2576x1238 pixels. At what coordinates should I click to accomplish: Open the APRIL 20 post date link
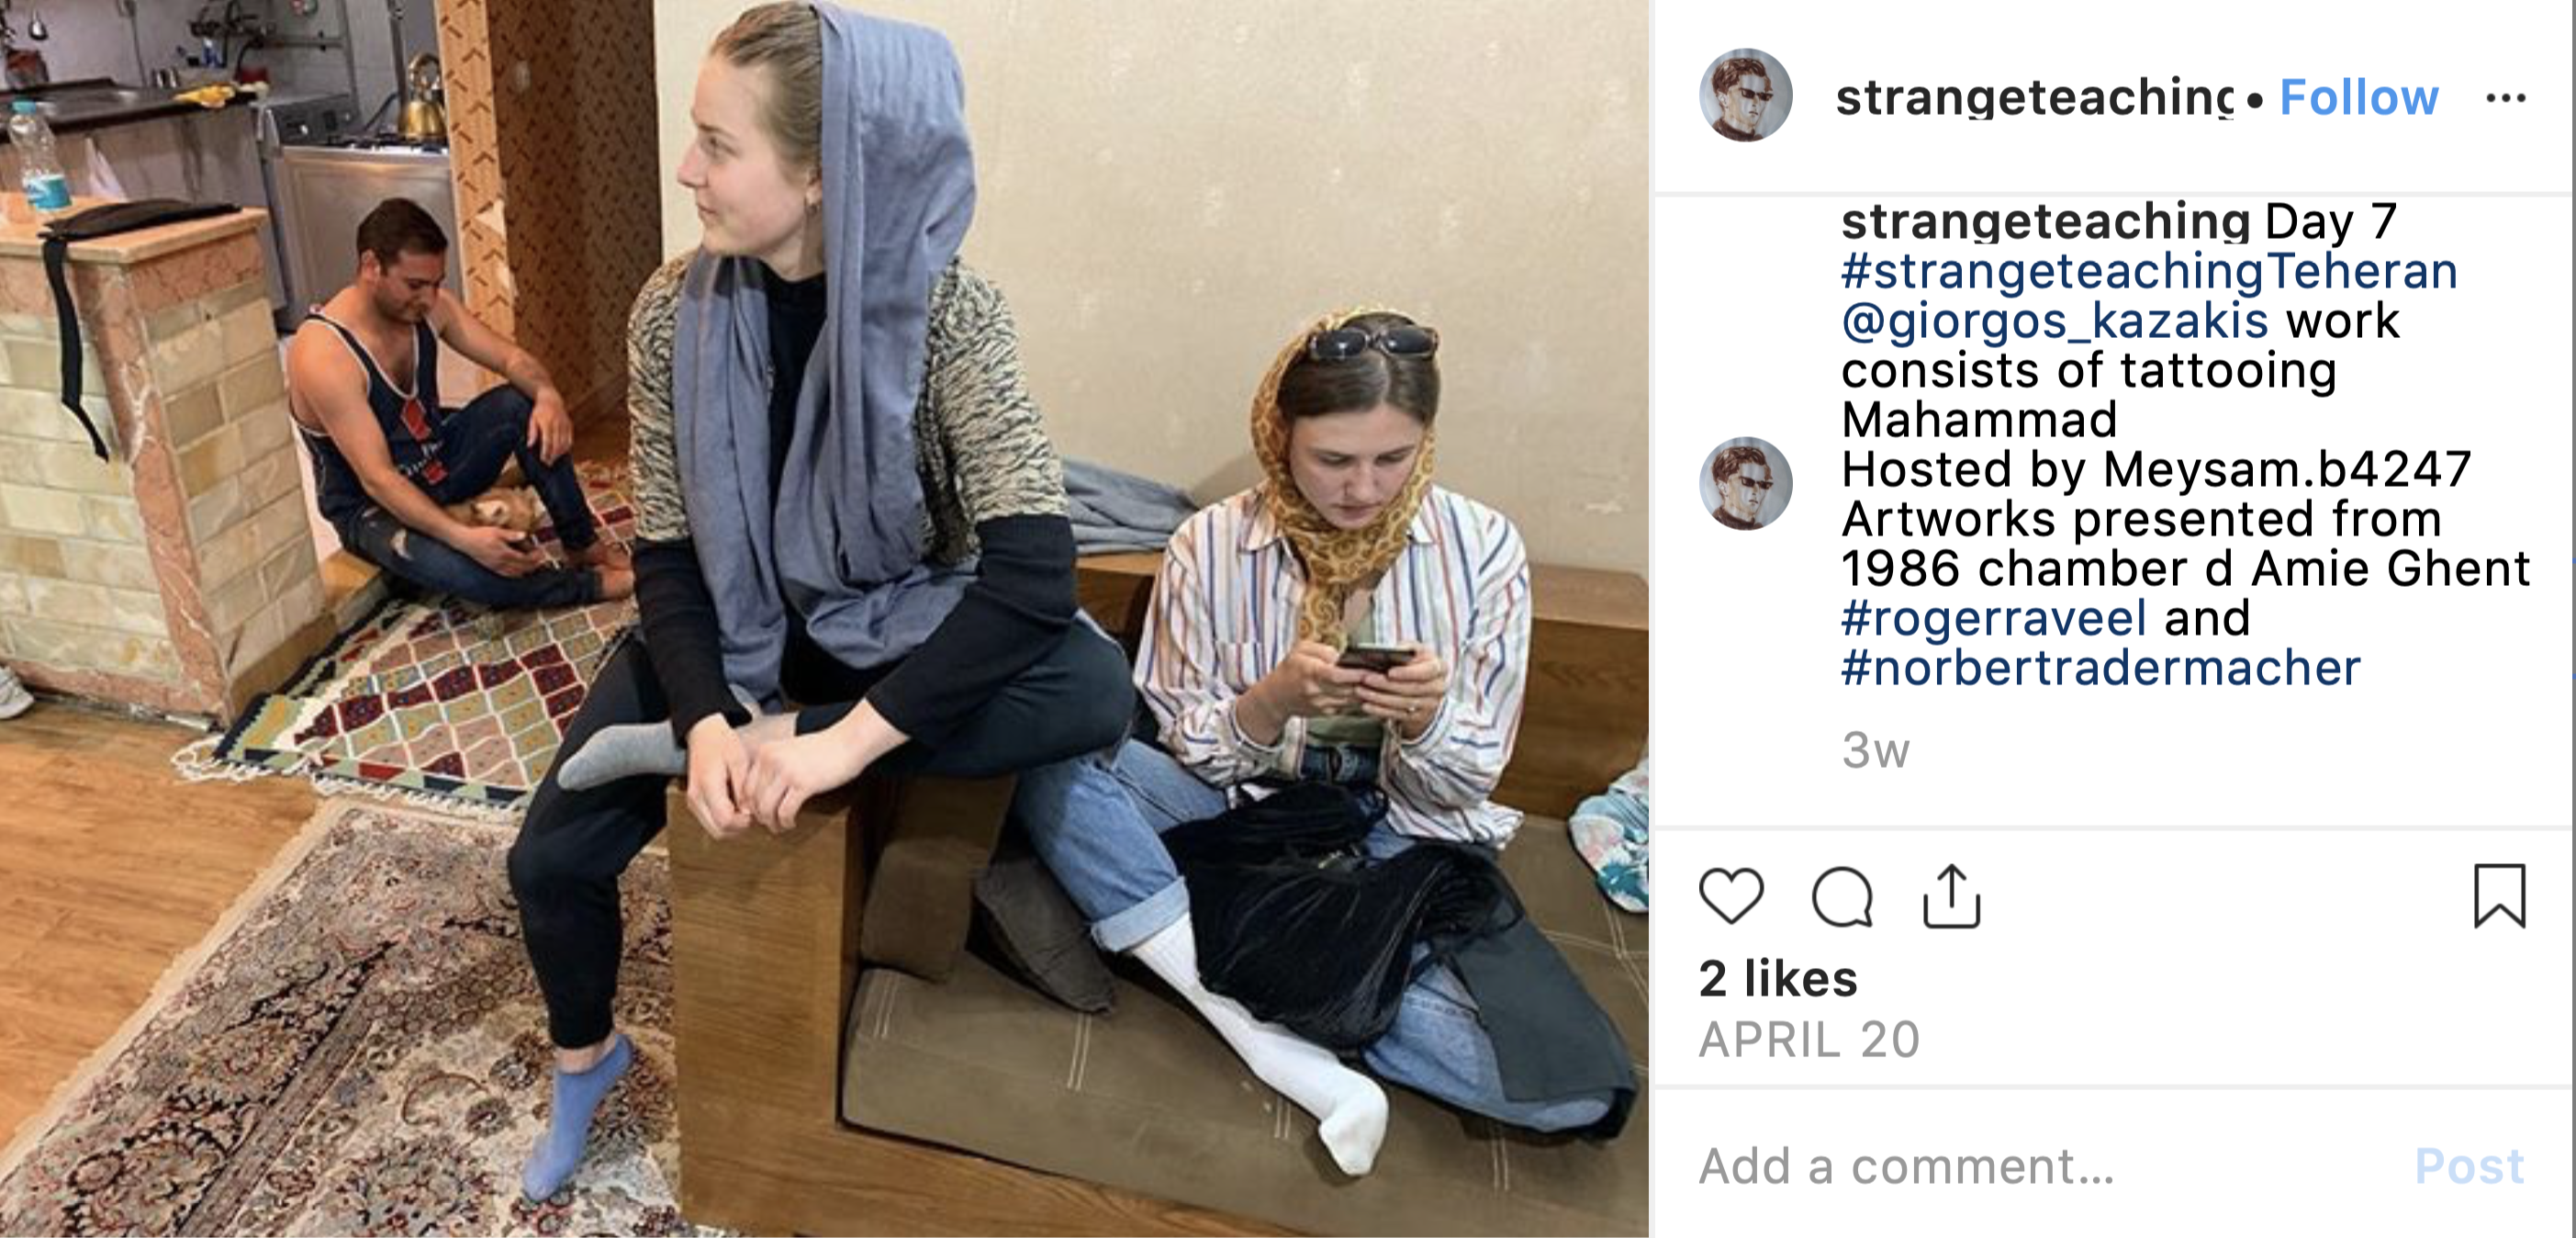pyautogui.click(x=1809, y=1039)
